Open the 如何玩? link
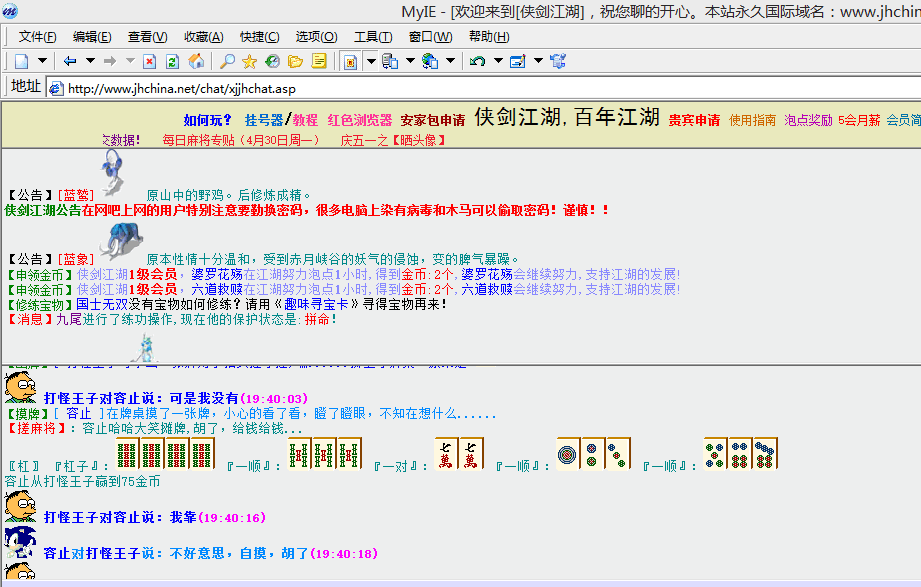The image size is (921, 587). pos(207,120)
